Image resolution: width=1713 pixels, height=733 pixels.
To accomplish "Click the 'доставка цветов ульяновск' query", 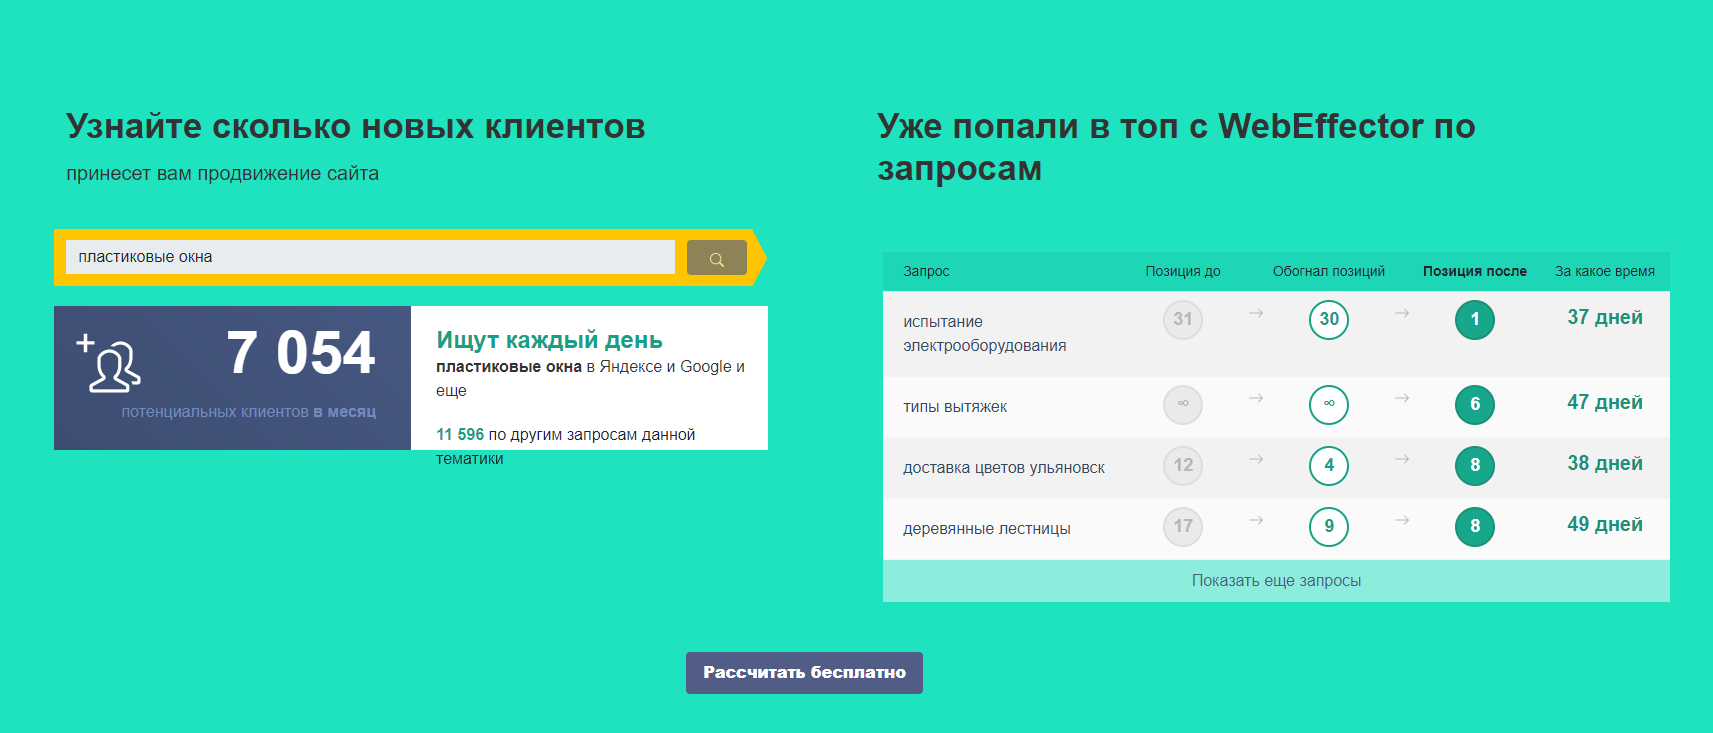I will pyautogui.click(x=1004, y=468).
